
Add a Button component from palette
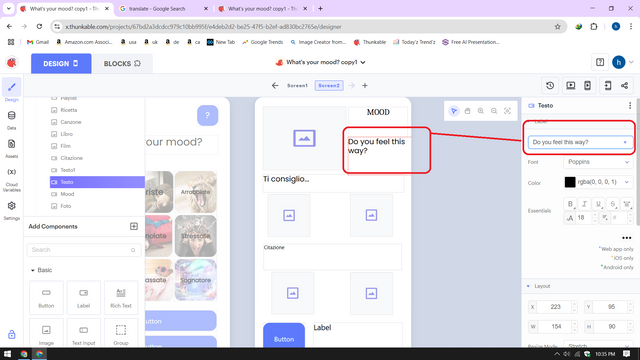[x=46, y=298]
